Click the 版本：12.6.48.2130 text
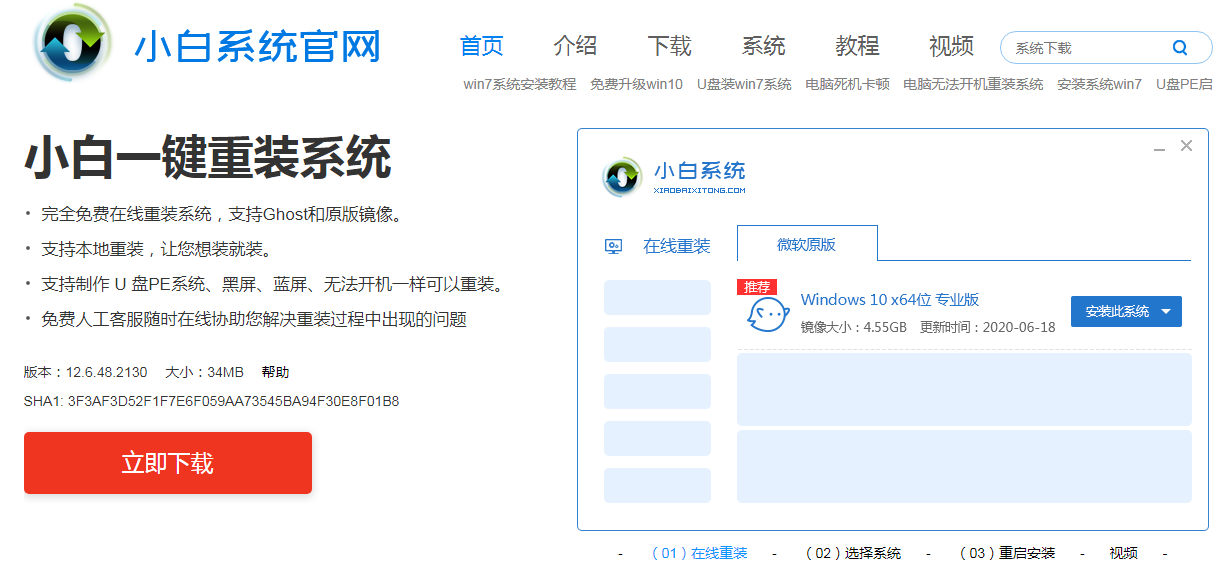Screen dimensions: 1231x582 [x=85, y=372]
